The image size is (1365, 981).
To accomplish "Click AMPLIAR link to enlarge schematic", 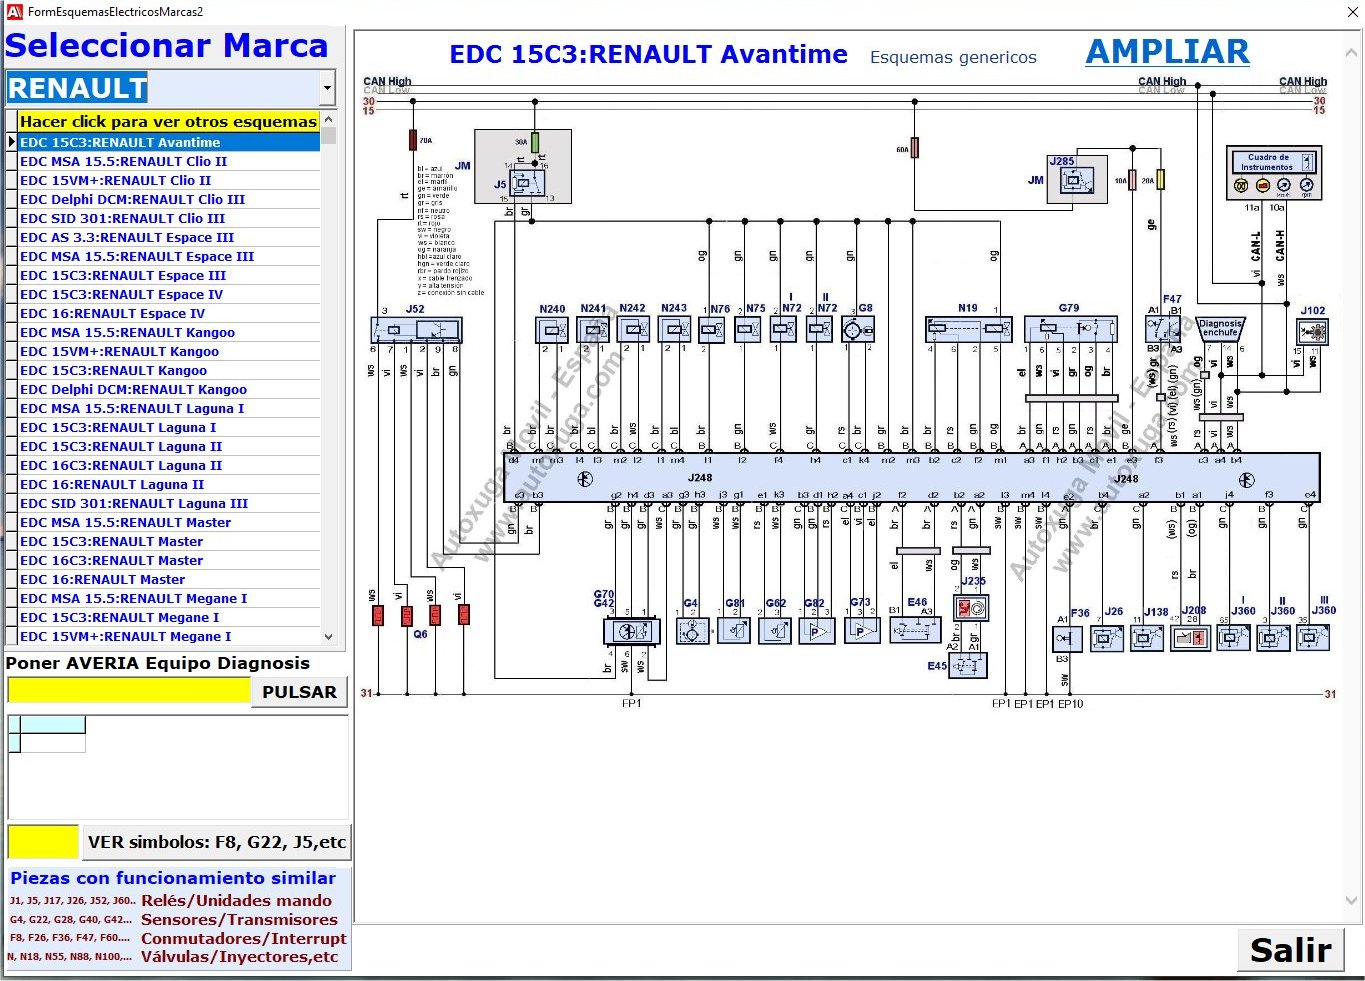I will [1167, 52].
